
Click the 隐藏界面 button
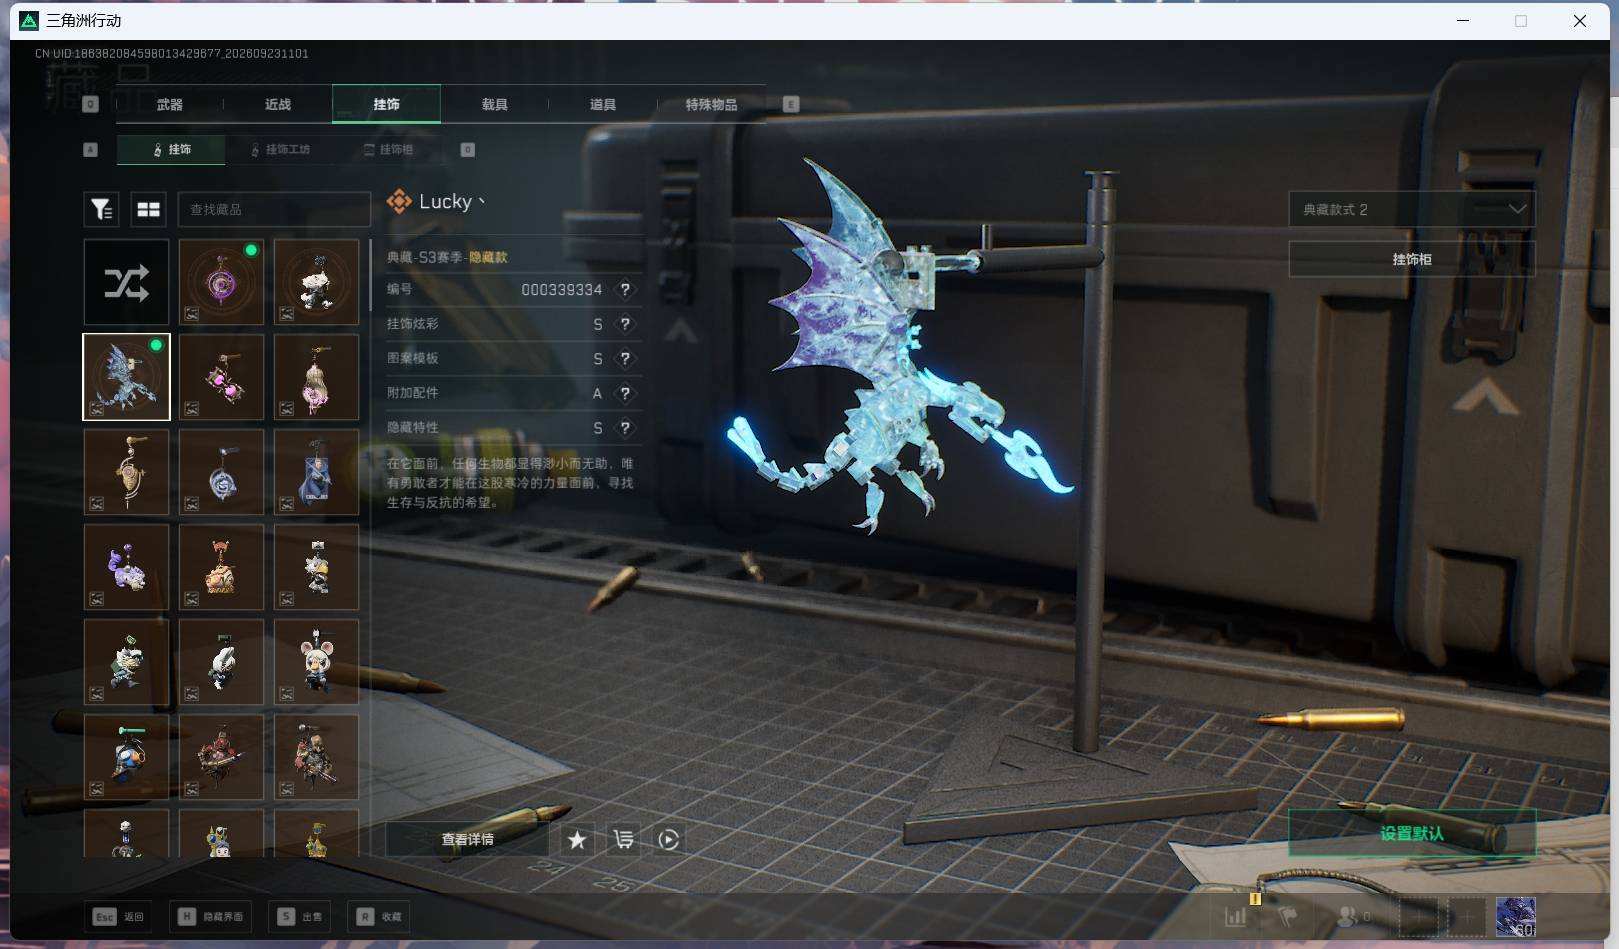coord(211,916)
